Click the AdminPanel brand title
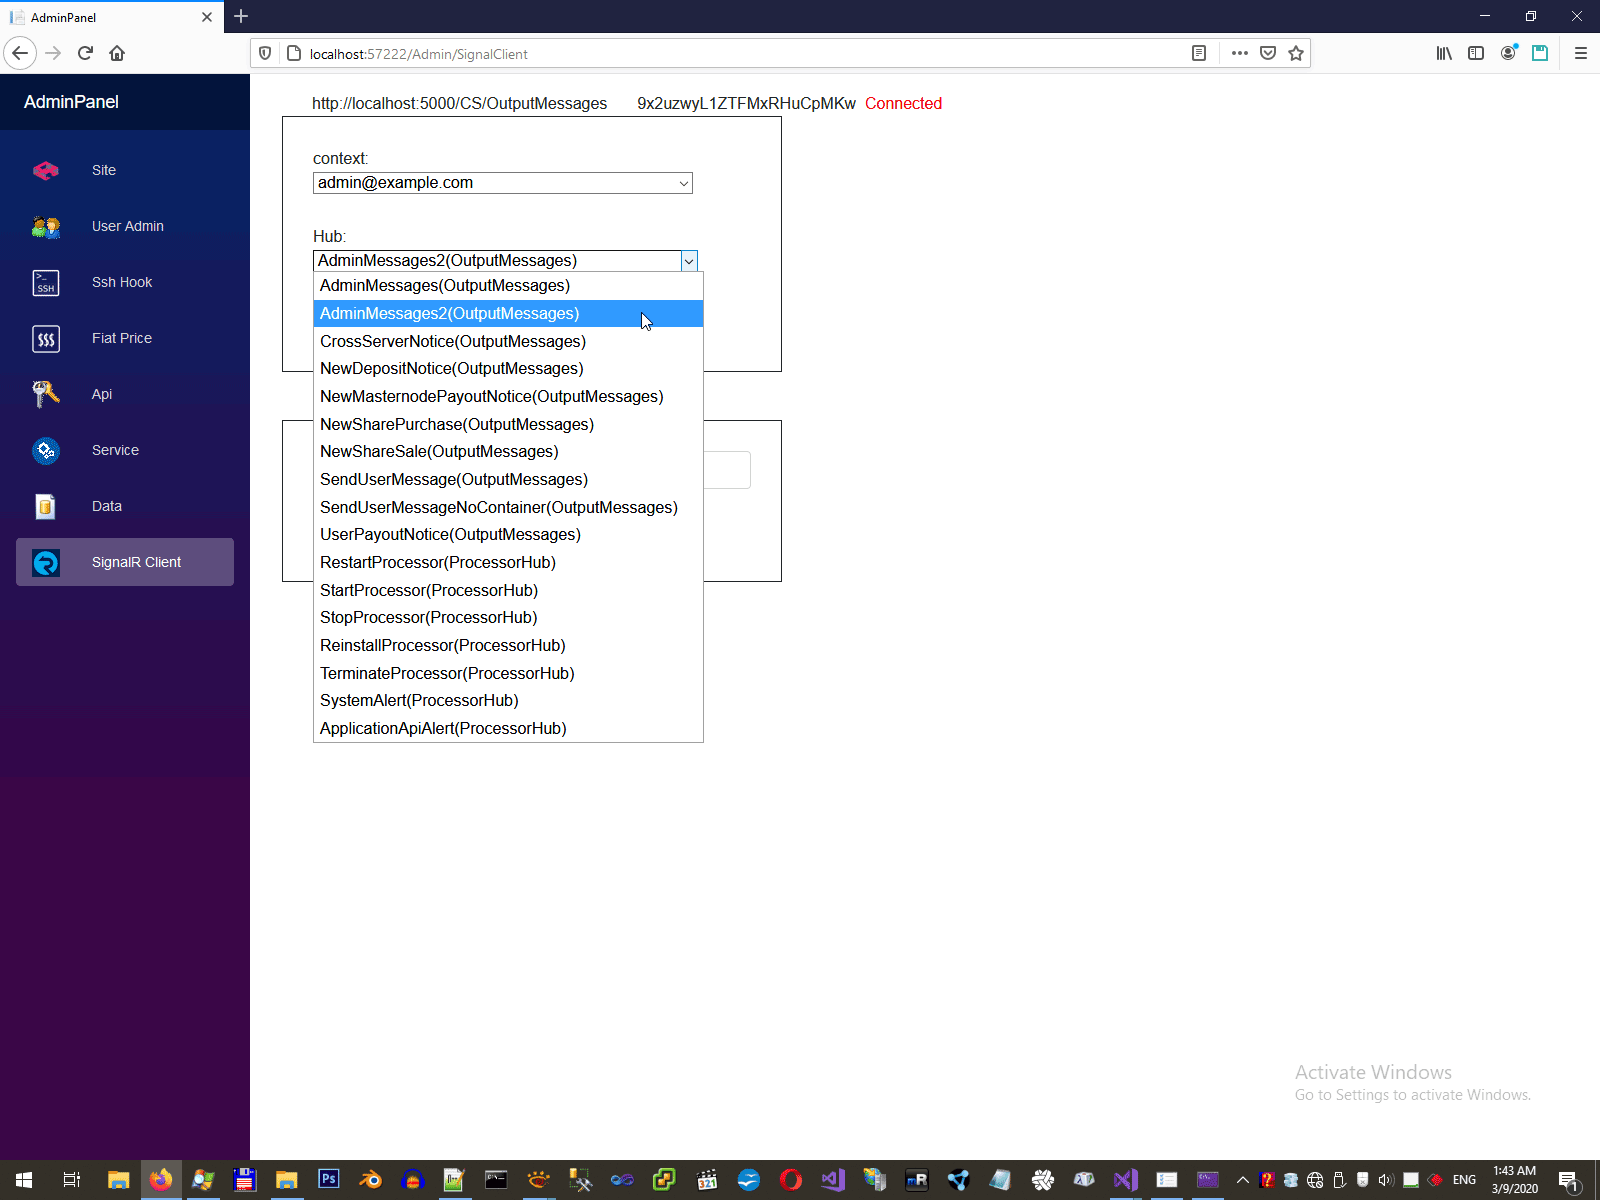This screenshot has height=1200, width=1600. [71, 102]
